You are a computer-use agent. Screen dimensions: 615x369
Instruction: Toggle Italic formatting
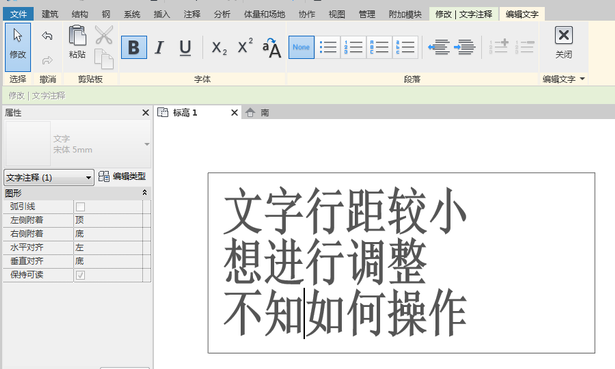tap(159, 47)
